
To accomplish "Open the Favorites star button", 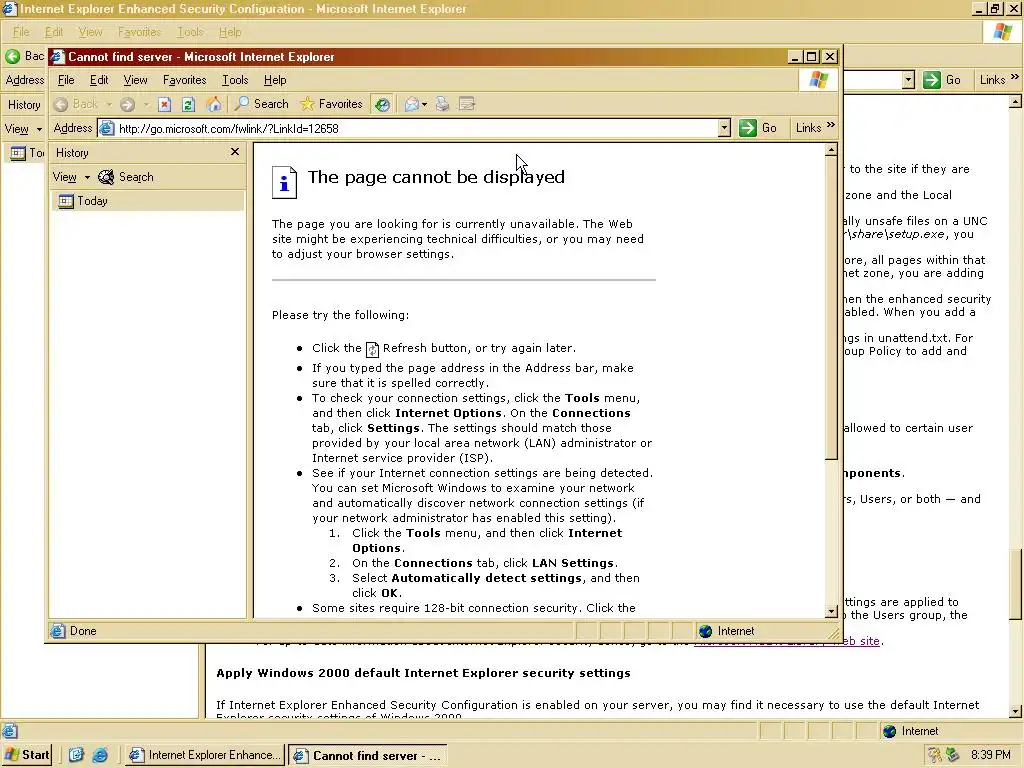I will (x=331, y=104).
